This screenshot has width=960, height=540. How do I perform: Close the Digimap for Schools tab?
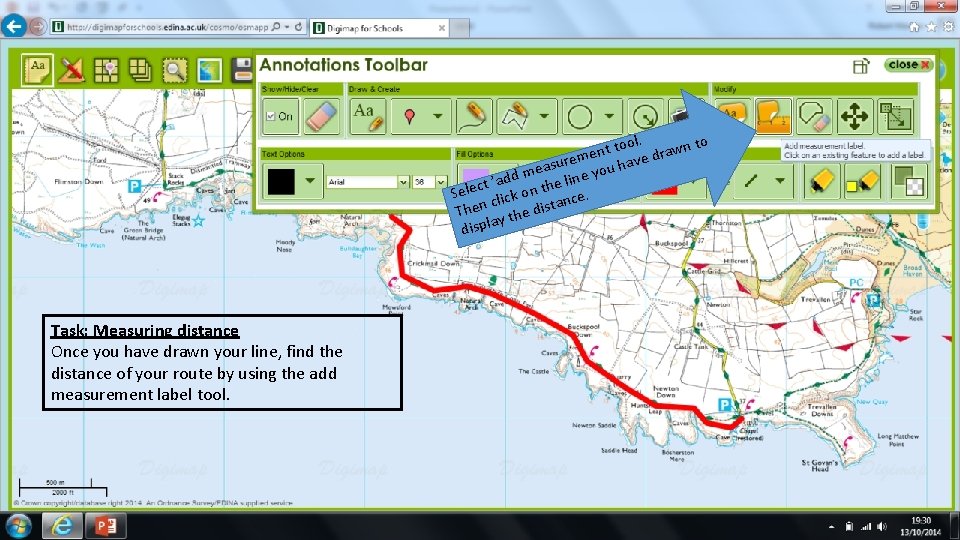tap(441, 28)
